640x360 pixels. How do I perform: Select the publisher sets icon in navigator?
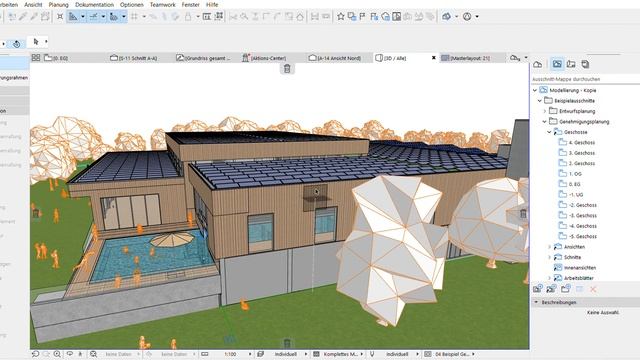pos(585,64)
